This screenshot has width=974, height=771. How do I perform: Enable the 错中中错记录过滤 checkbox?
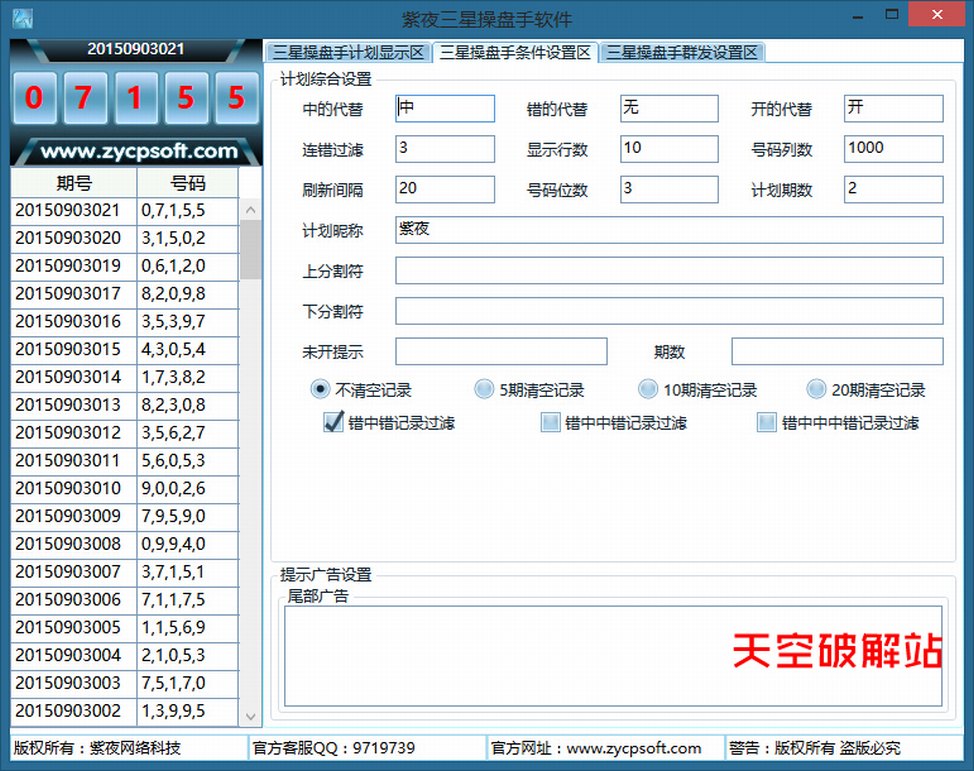(x=550, y=423)
